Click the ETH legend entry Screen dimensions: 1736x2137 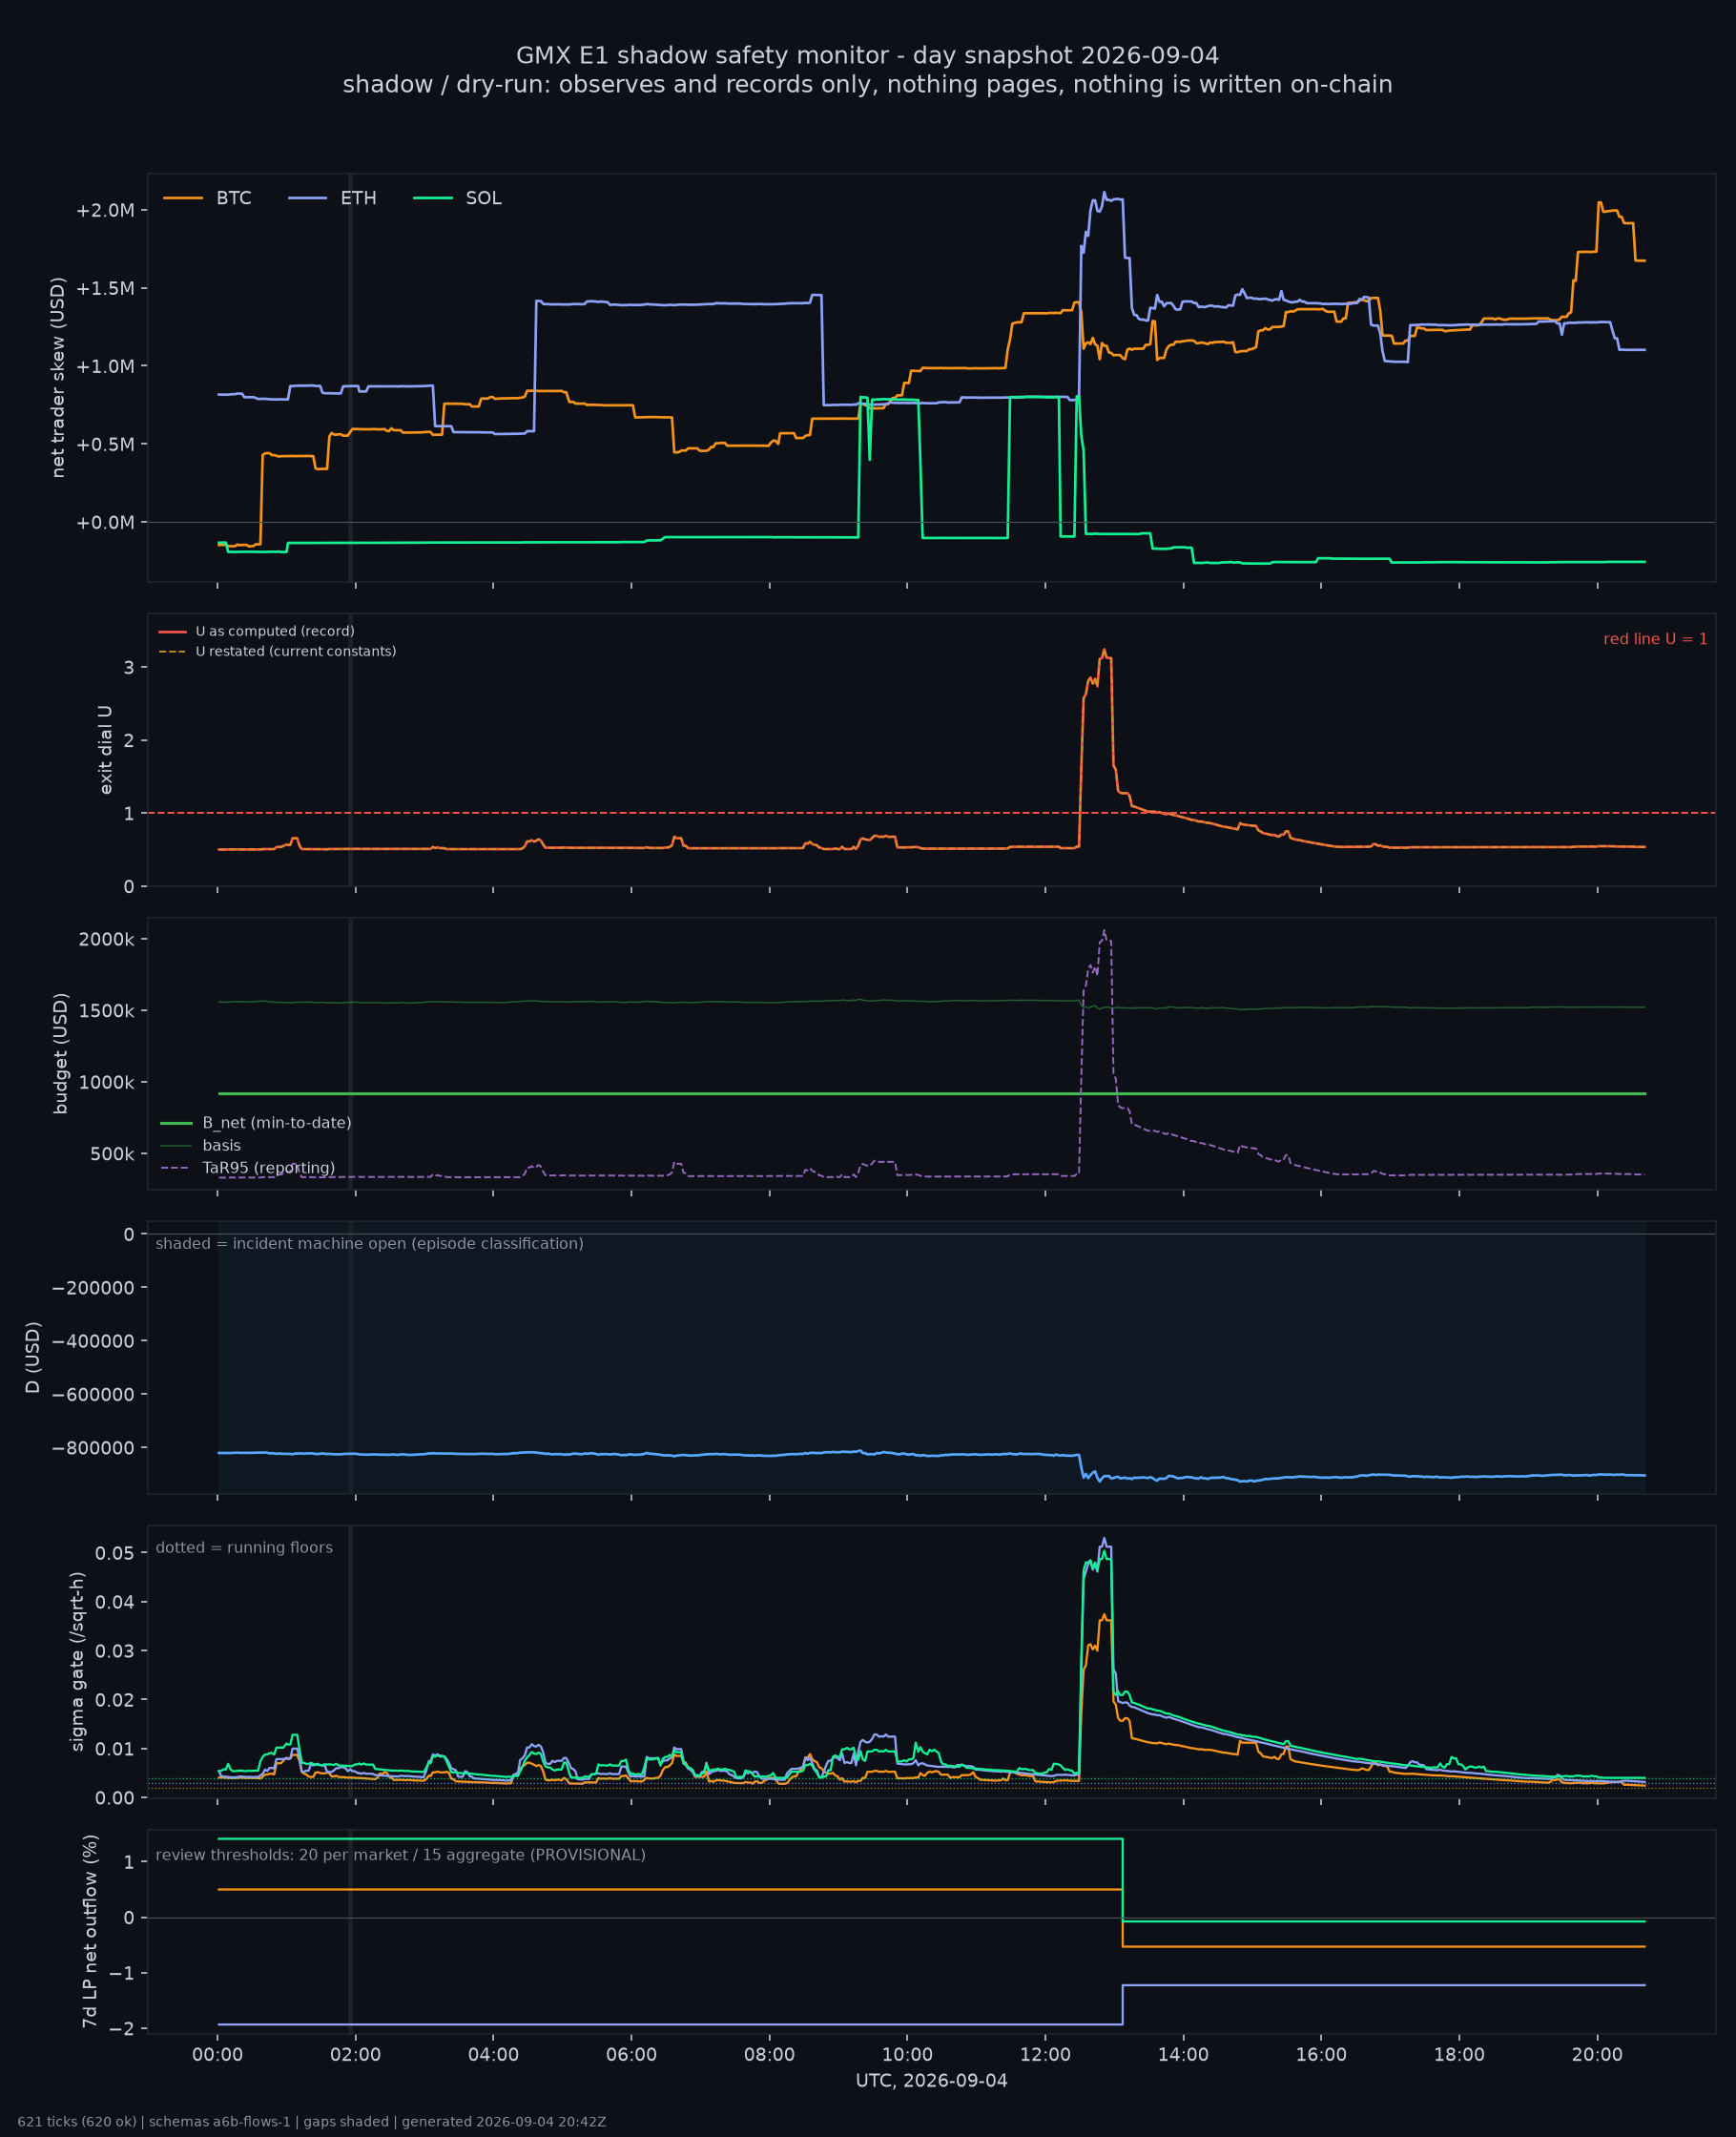click(333, 198)
